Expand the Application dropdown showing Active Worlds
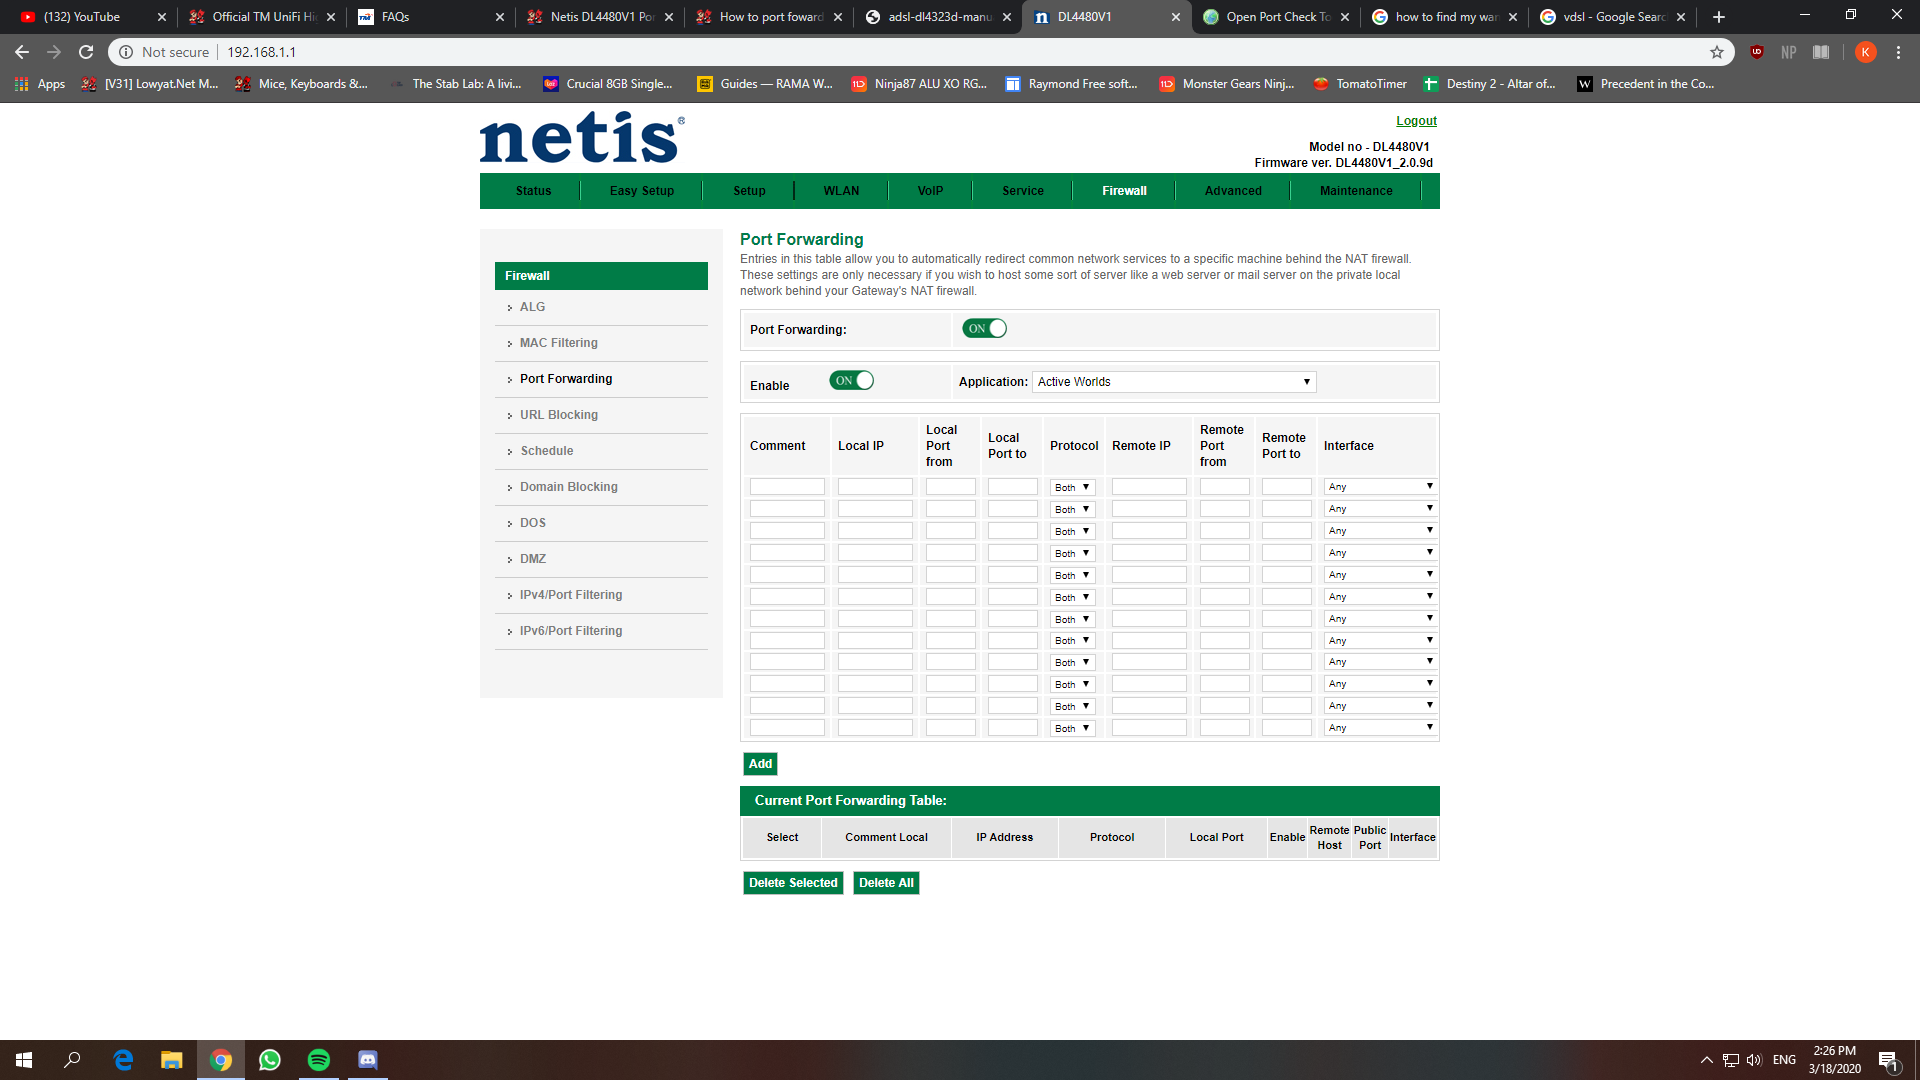The image size is (1920, 1080). click(x=1173, y=382)
